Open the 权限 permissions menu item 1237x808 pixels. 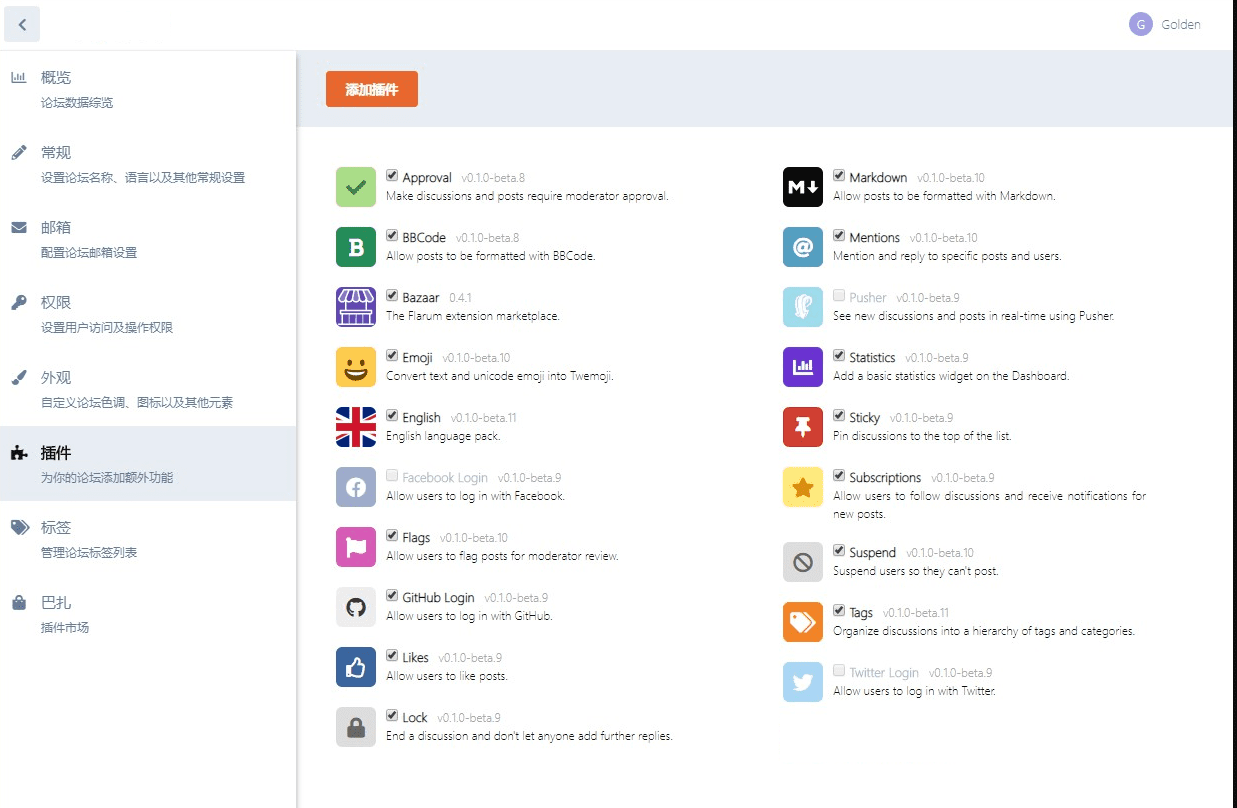pyautogui.click(x=56, y=303)
